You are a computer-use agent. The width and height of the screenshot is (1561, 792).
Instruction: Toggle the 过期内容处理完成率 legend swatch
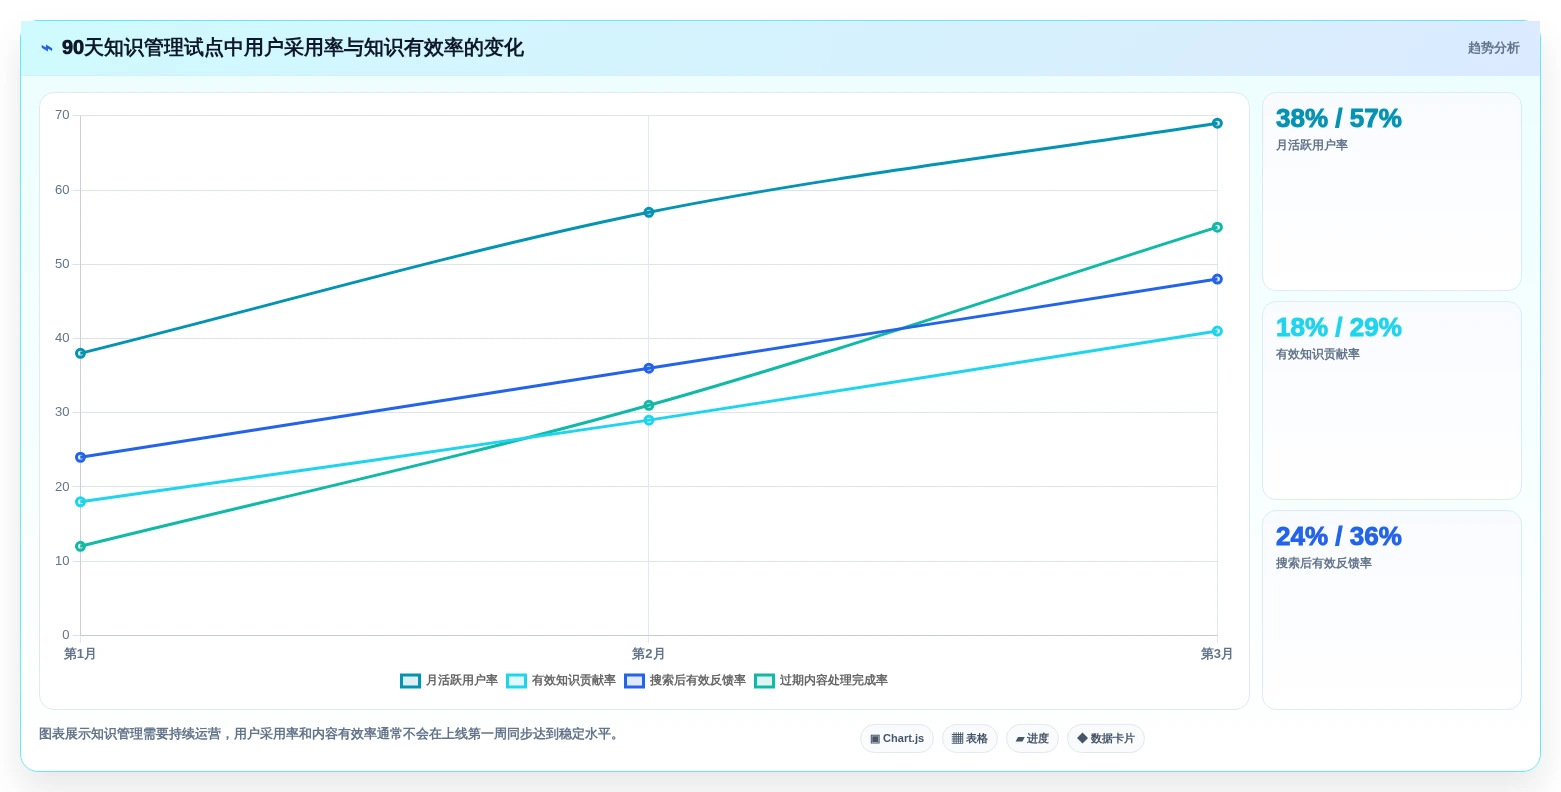[764, 681]
